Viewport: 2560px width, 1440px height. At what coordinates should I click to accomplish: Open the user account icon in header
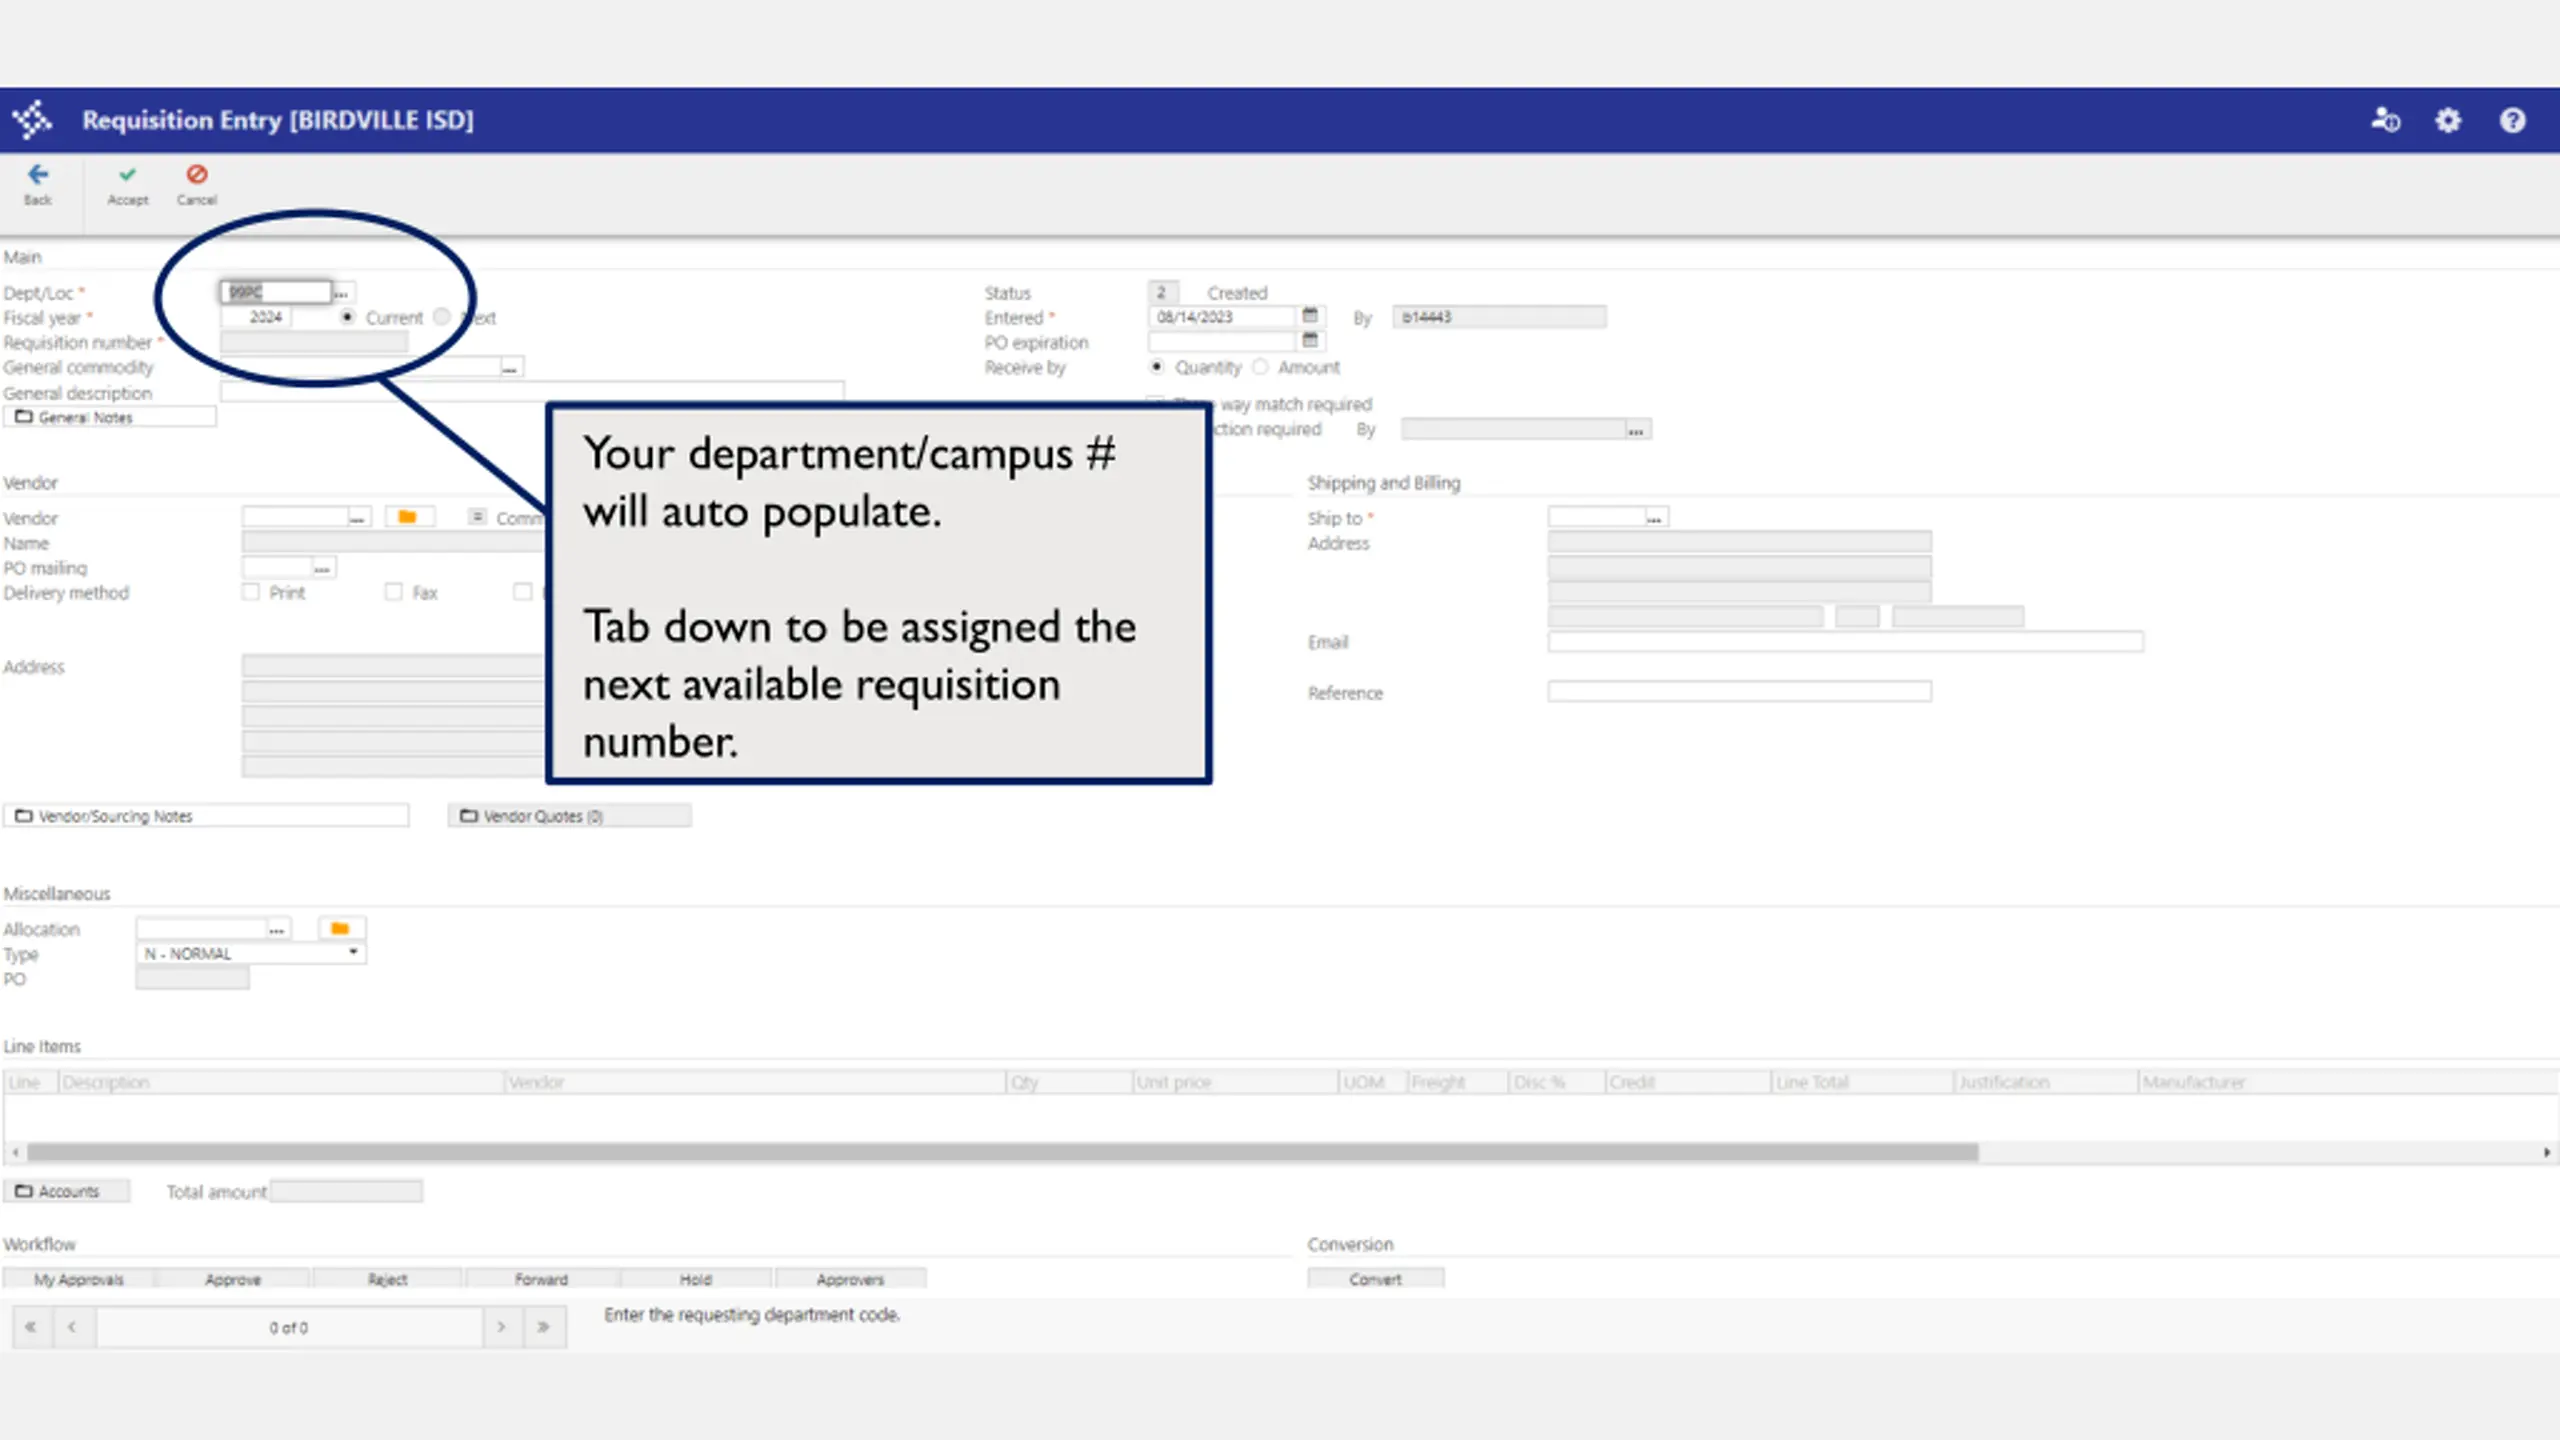(x=2385, y=121)
